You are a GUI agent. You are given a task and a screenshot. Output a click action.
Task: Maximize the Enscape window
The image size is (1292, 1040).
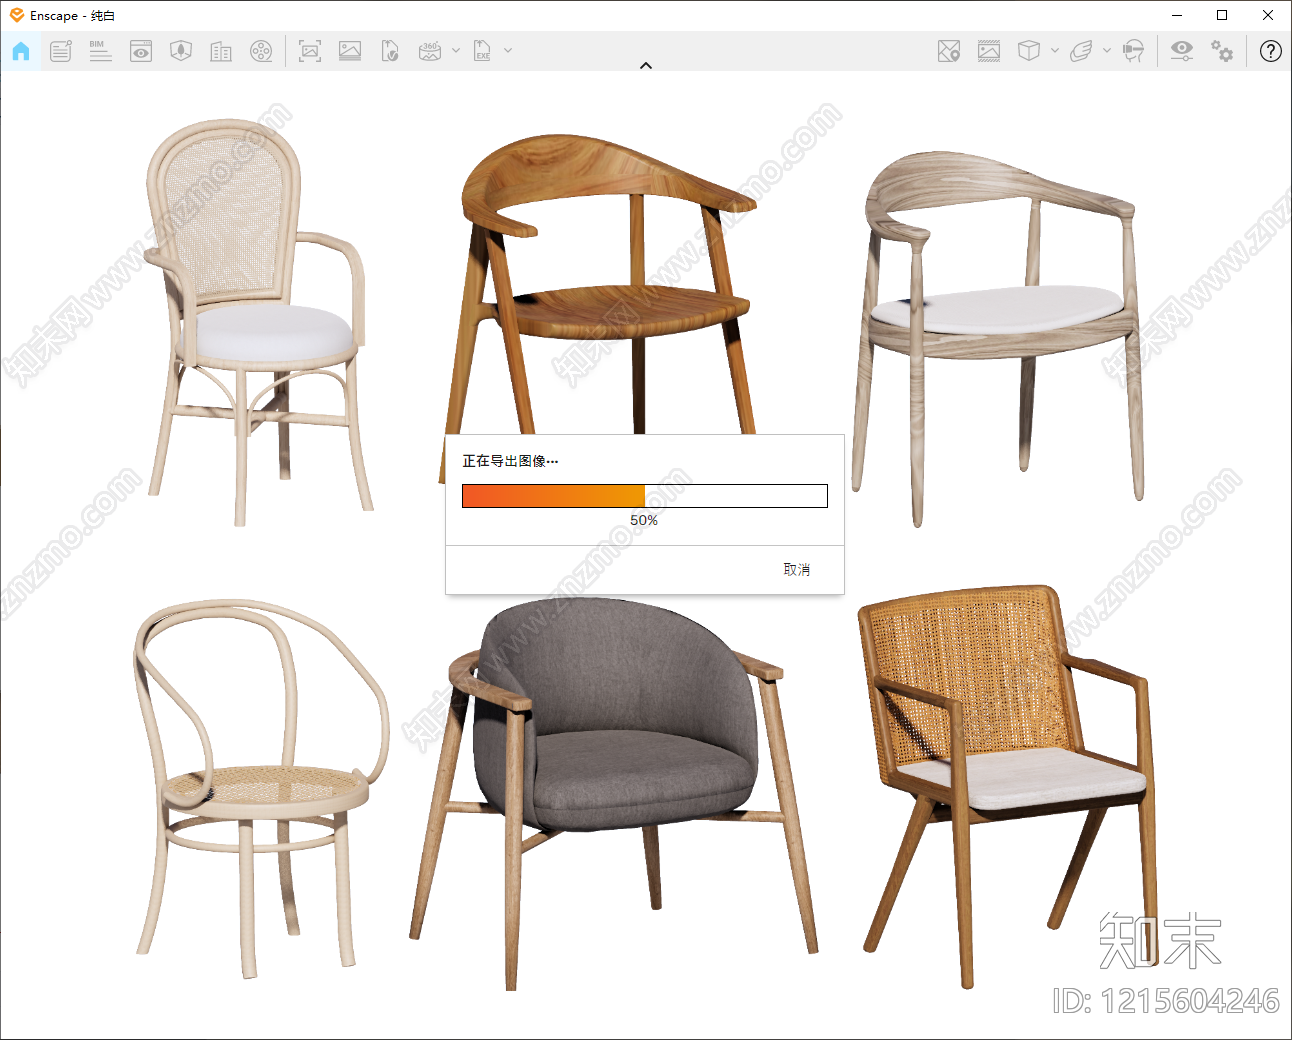(x=1222, y=15)
